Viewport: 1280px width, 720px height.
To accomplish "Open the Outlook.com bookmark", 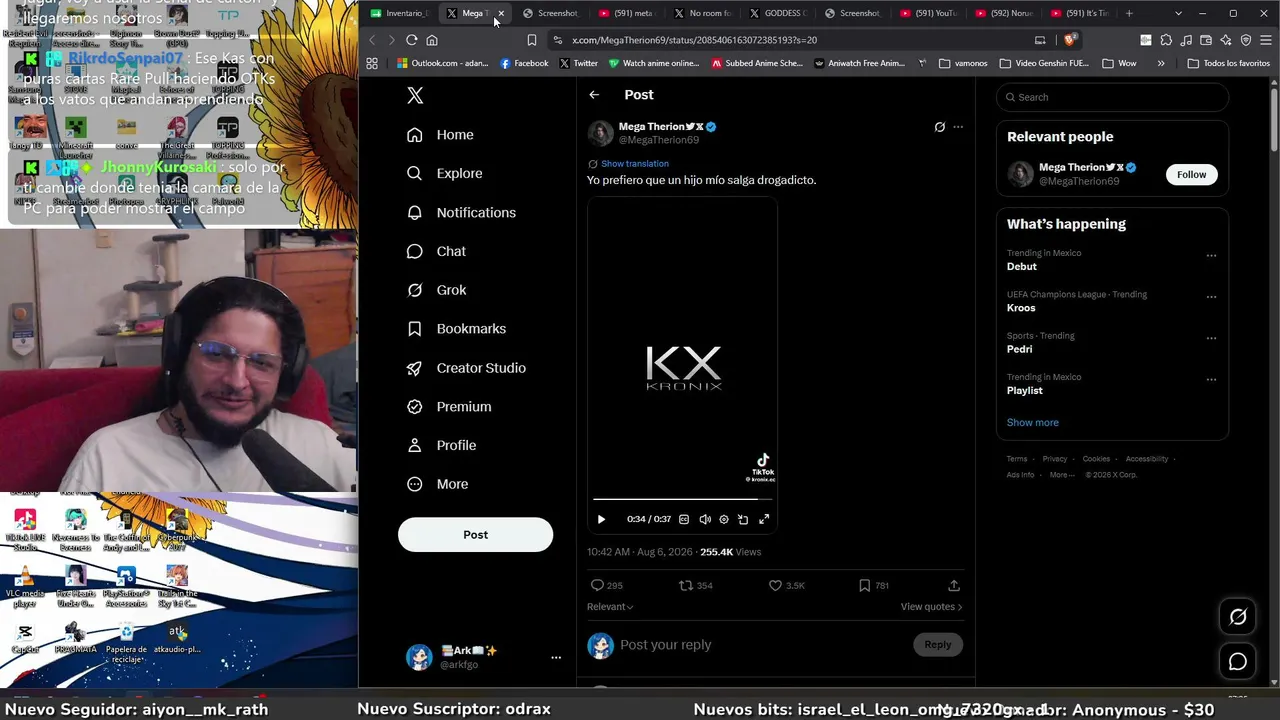I will pos(443,63).
